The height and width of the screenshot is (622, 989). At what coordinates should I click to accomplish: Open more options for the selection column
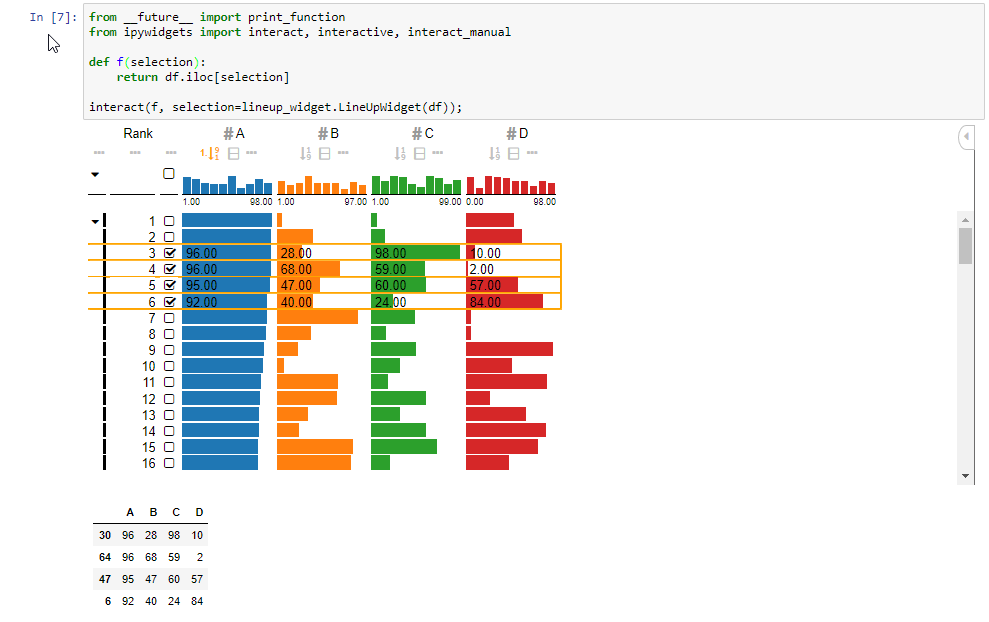point(171,153)
